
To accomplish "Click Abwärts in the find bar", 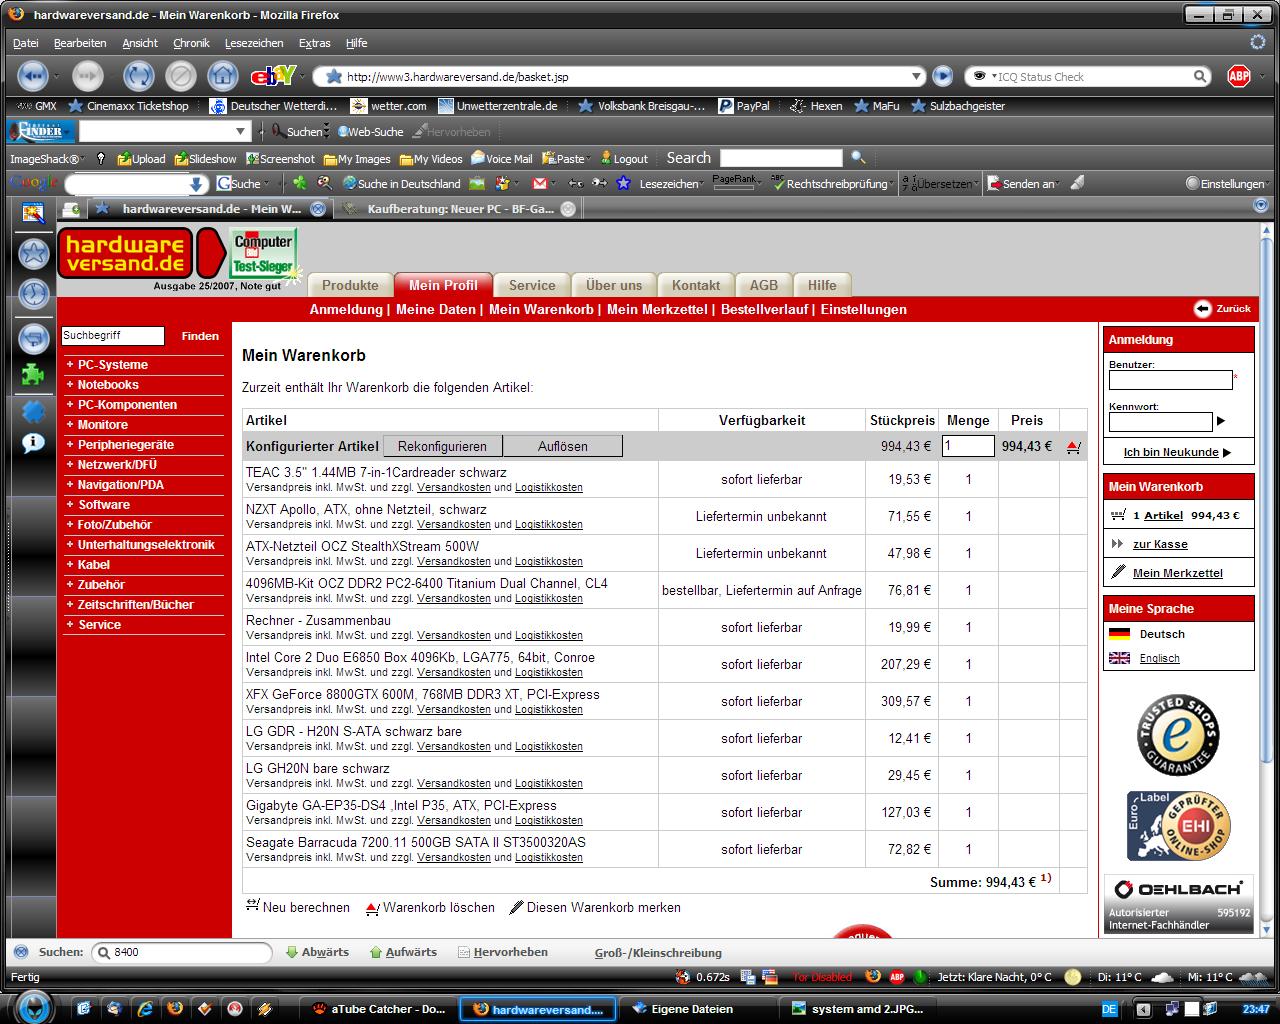I will tap(317, 952).
